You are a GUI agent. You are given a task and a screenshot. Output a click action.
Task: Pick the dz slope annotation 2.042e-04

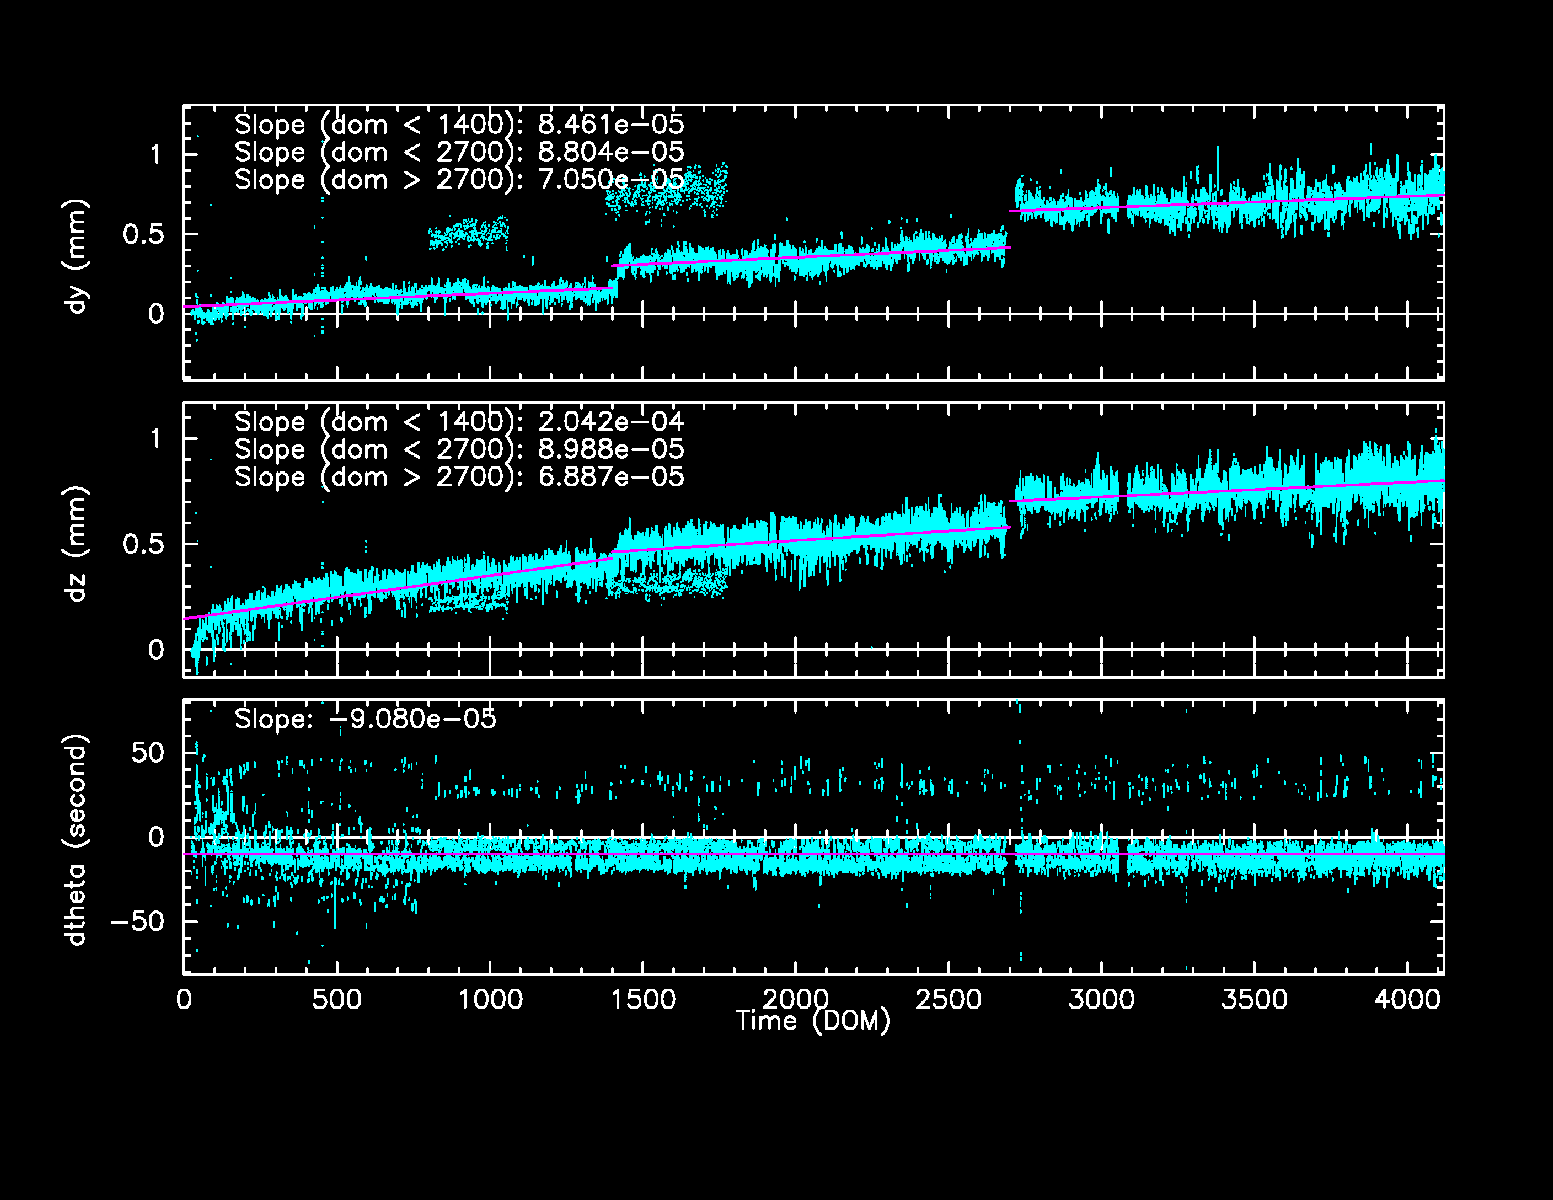[x=459, y=422]
